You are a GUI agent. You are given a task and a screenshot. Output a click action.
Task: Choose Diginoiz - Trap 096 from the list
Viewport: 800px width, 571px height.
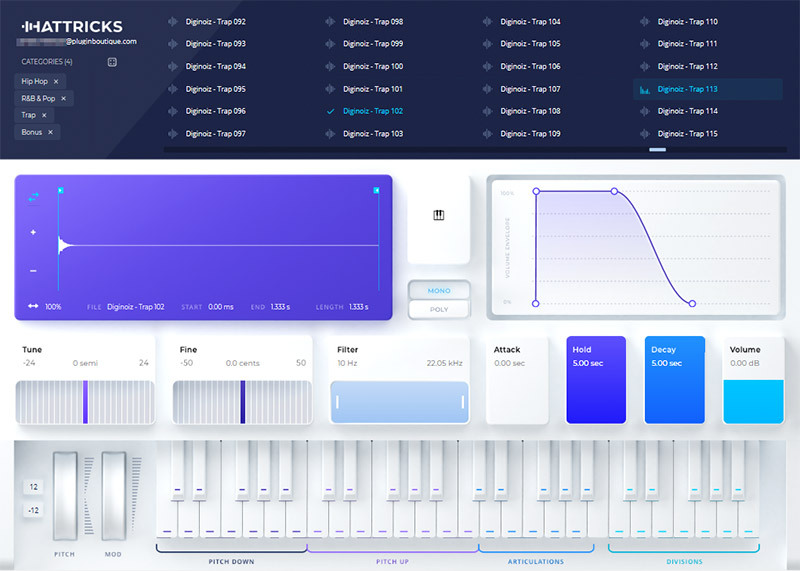[x=215, y=111]
